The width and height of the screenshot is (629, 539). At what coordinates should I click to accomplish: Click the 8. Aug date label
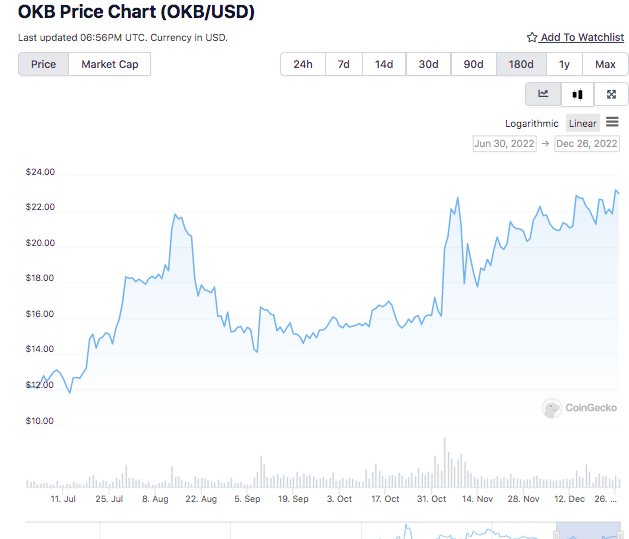click(x=155, y=499)
